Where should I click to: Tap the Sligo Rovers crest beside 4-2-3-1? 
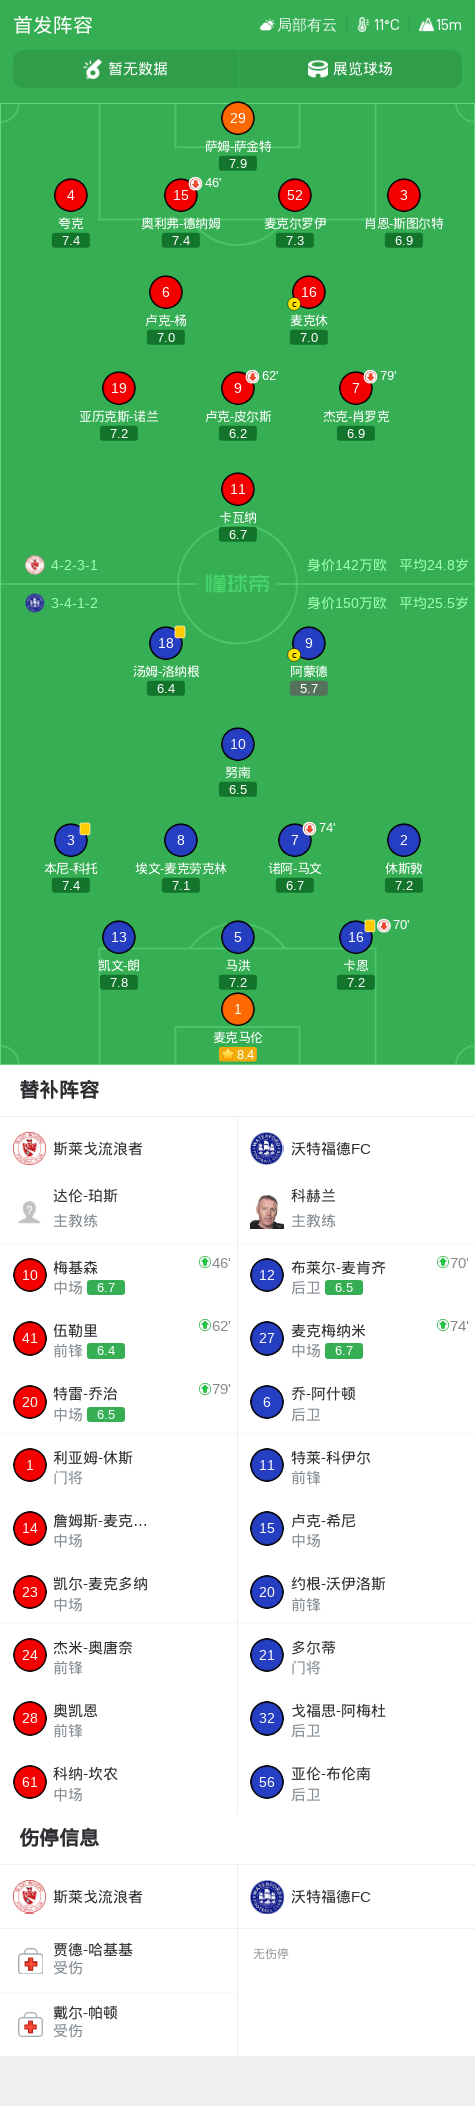(x=35, y=565)
